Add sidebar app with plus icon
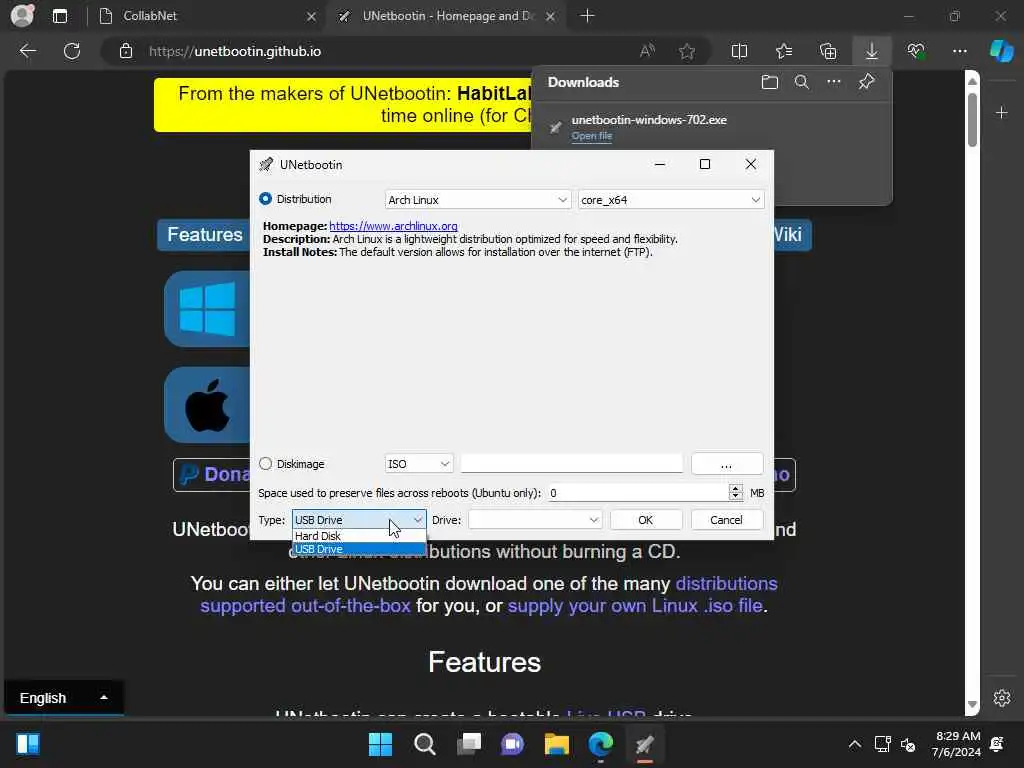Image resolution: width=1024 pixels, height=768 pixels. point(1002,113)
